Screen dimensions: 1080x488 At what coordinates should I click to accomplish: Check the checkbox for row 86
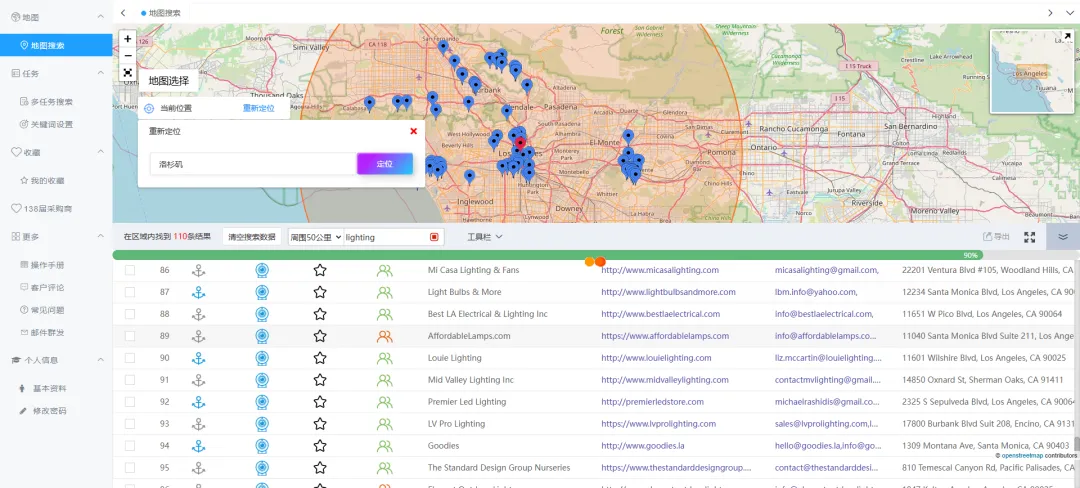click(130, 270)
